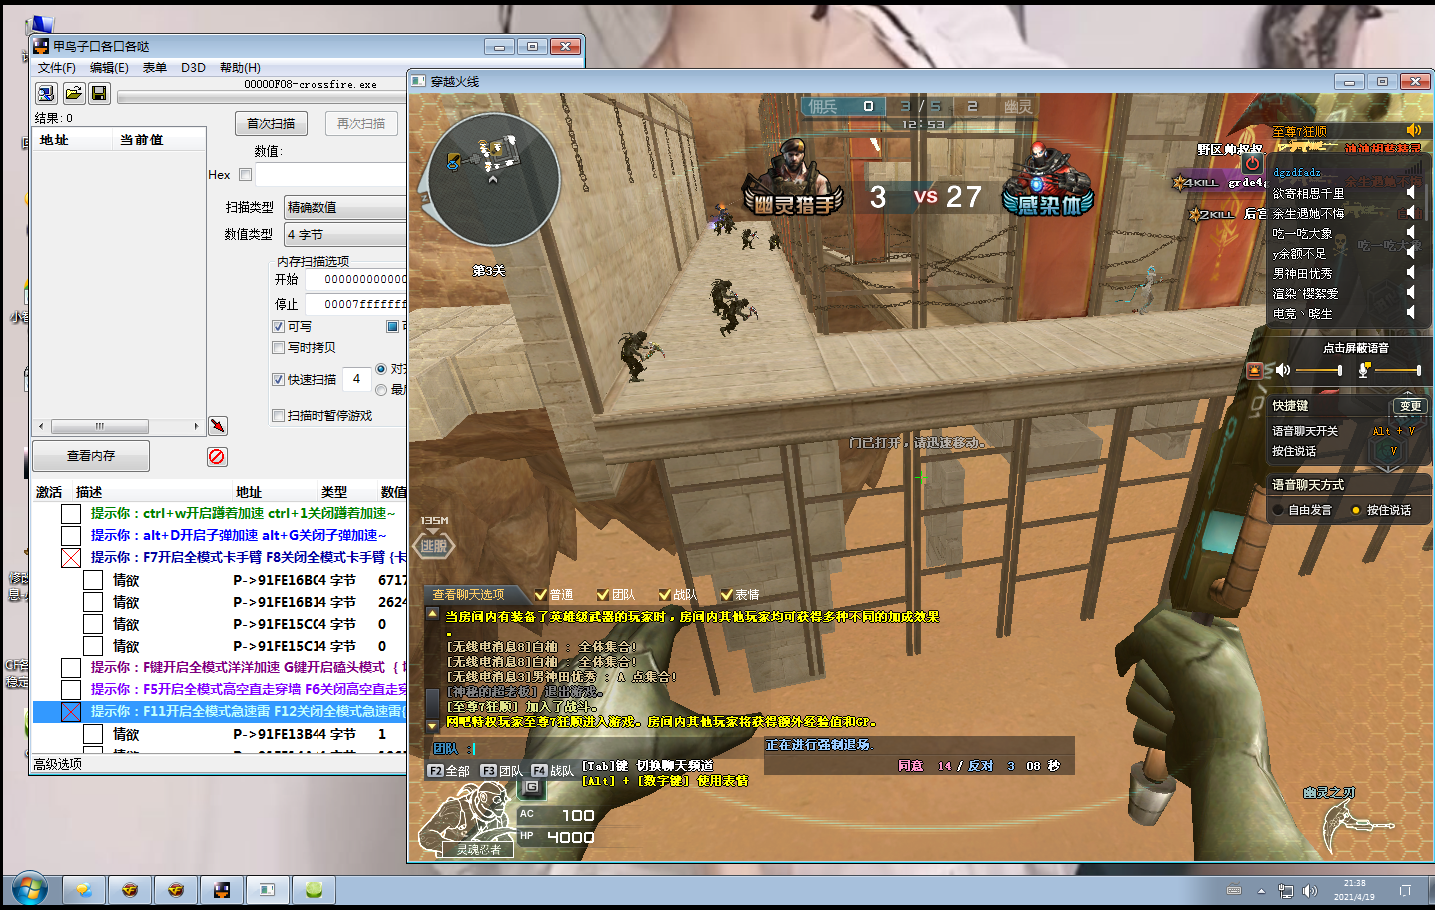This screenshot has height=910, width=1435.
Task: Open the 数值类型 dropdown
Action: [x=345, y=234]
